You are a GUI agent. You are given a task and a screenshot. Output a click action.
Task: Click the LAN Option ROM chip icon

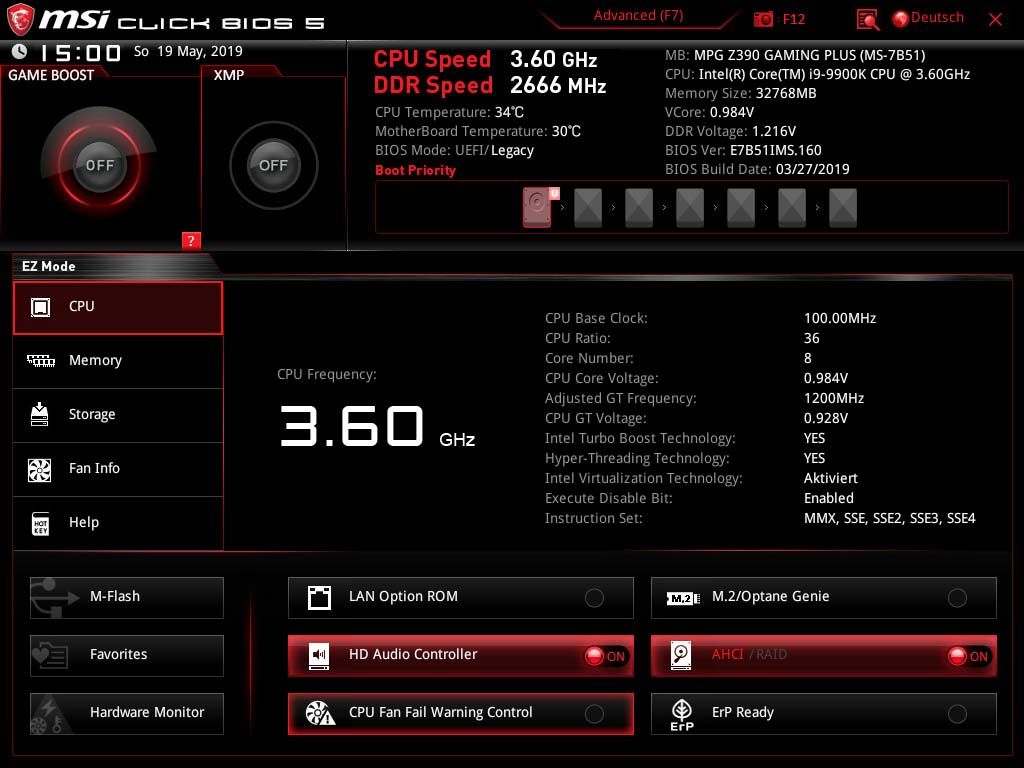(319, 597)
